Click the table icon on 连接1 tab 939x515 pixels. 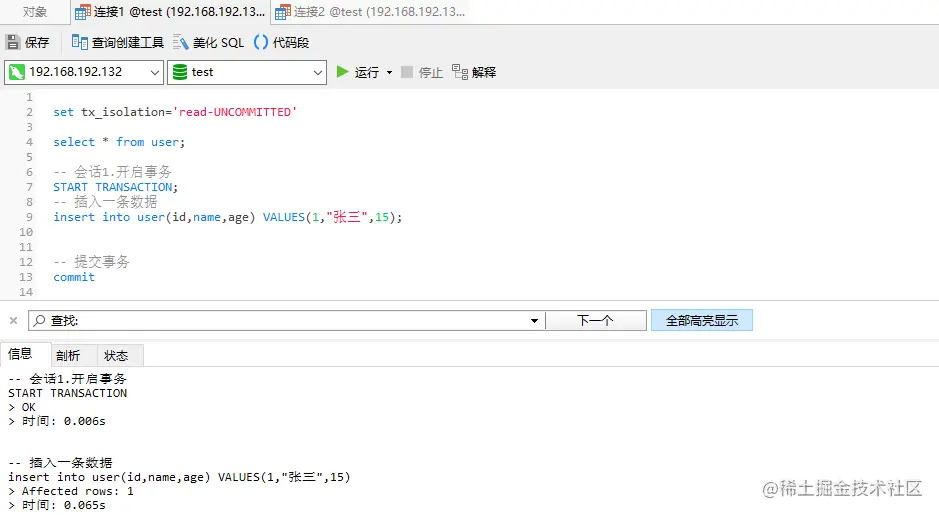[83, 12]
